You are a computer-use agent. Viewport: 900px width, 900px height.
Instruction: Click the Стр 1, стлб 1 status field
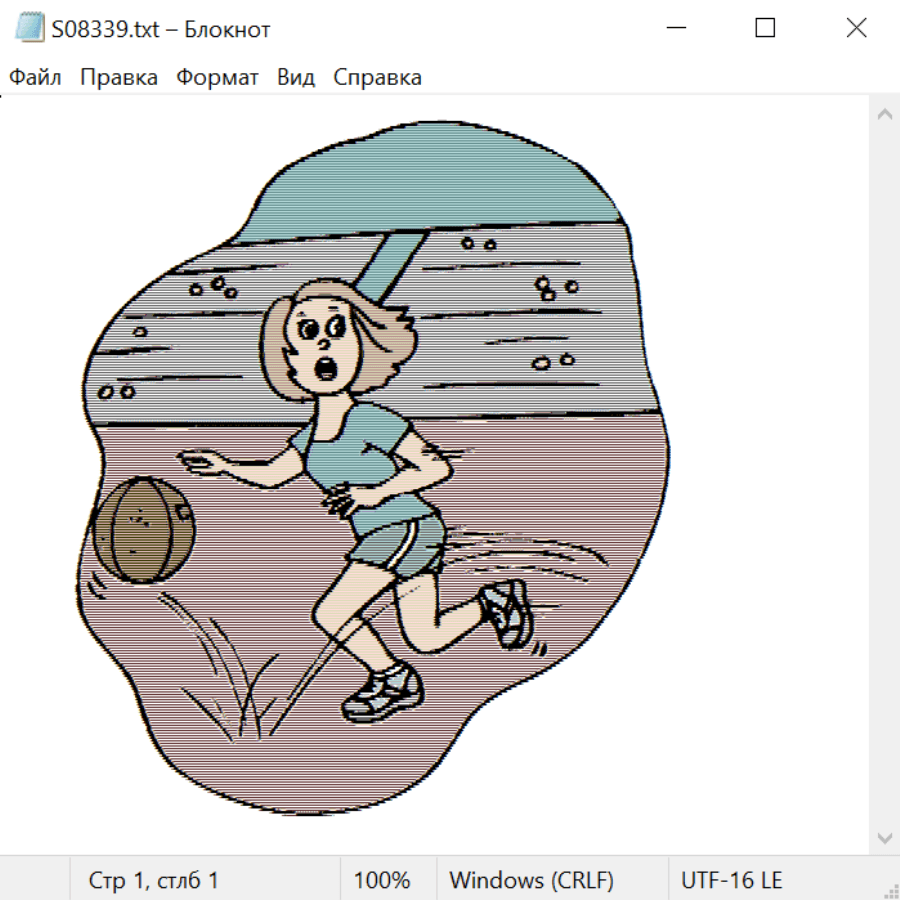[153, 881]
